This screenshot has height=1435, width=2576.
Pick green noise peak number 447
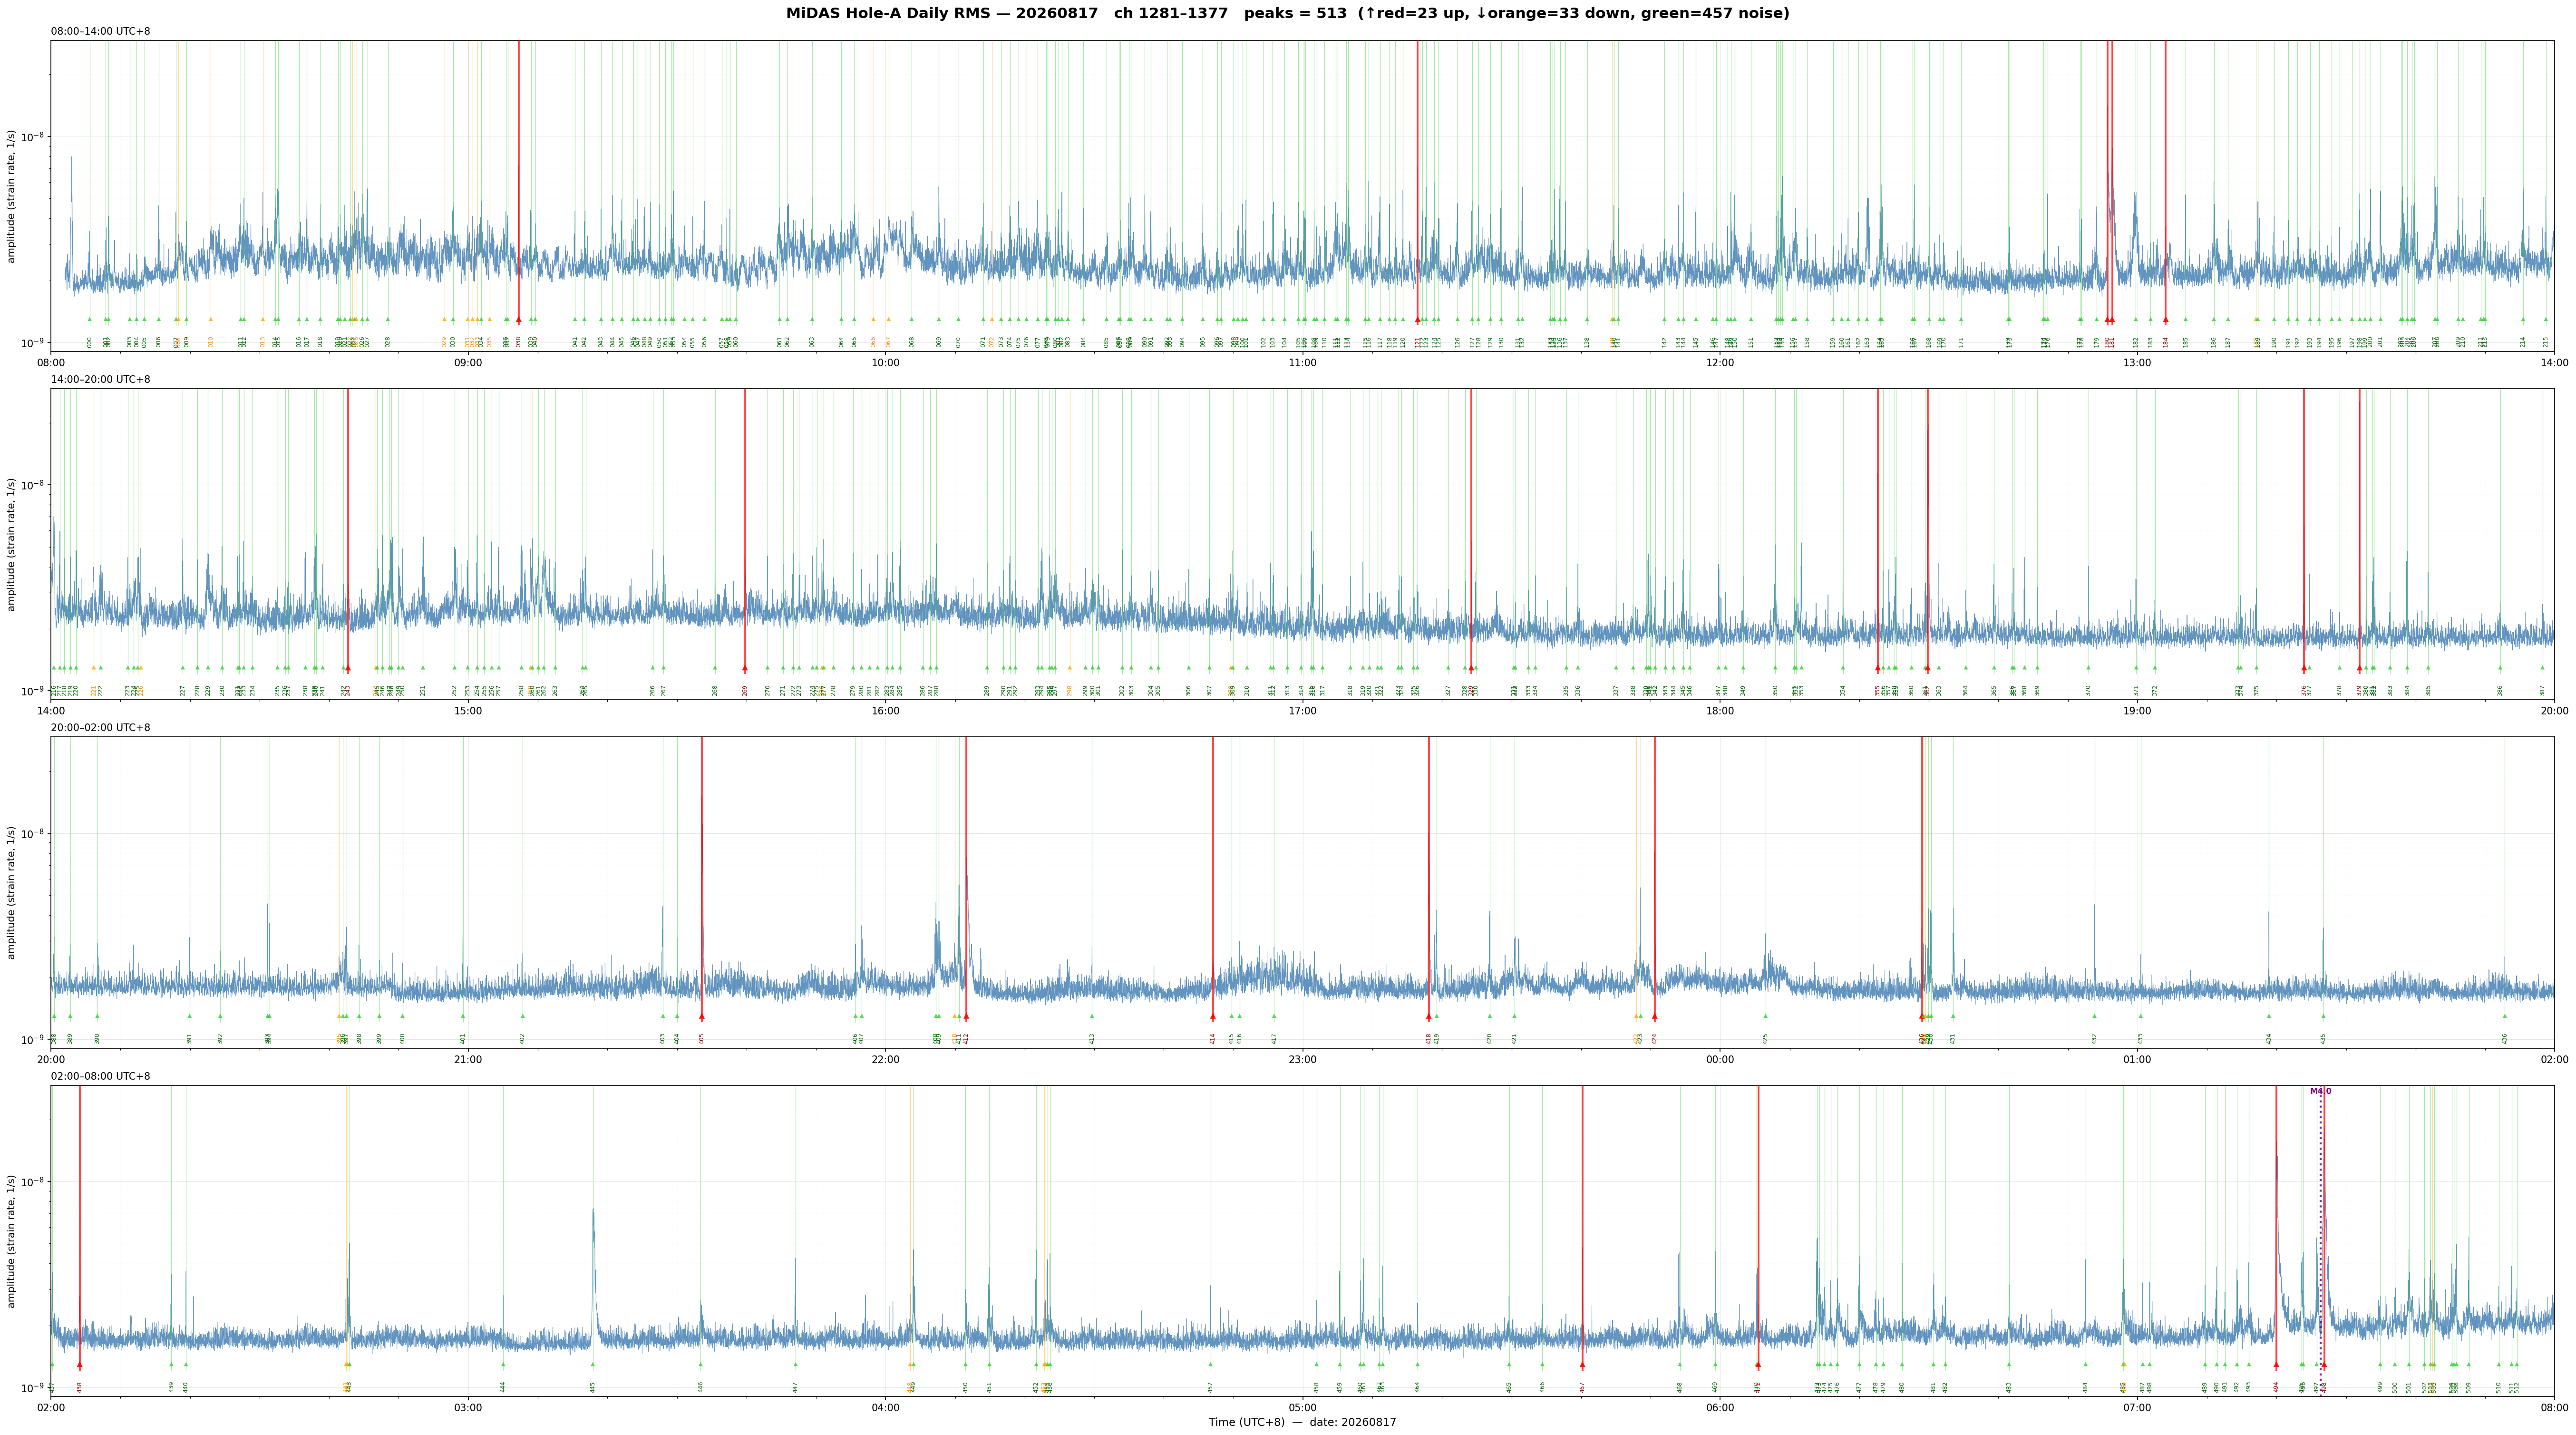[796, 1387]
